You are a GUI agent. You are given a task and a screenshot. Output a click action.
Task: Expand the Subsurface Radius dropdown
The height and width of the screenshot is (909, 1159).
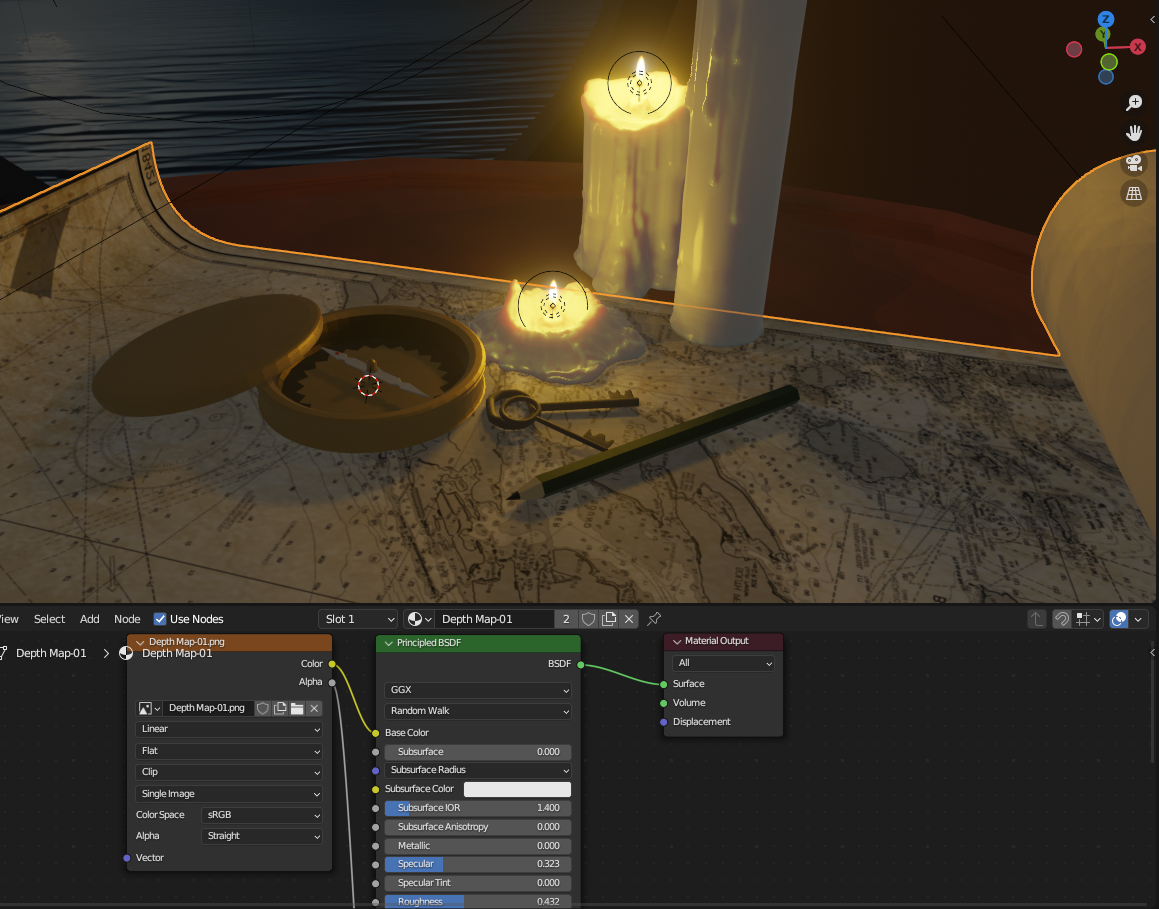[x=477, y=770]
